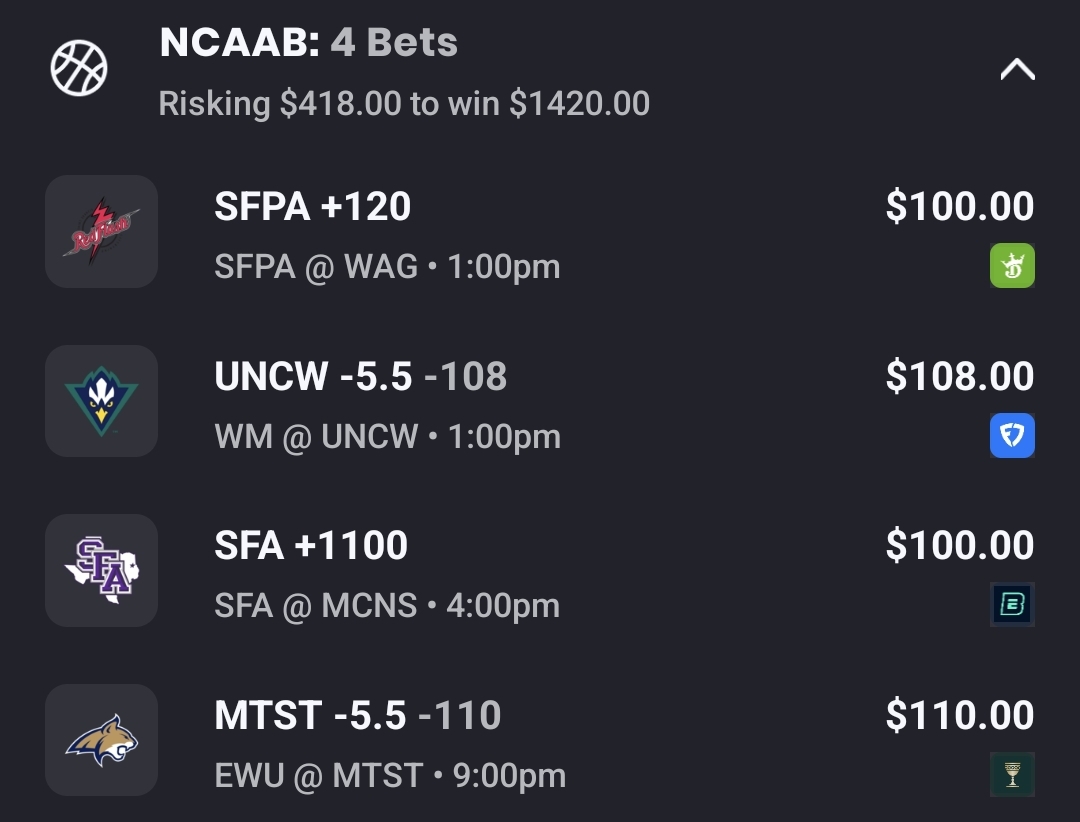Image resolution: width=1080 pixels, height=822 pixels.
Task: Click Risking $418.00 to win $1420.00 summary
Action: (404, 103)
